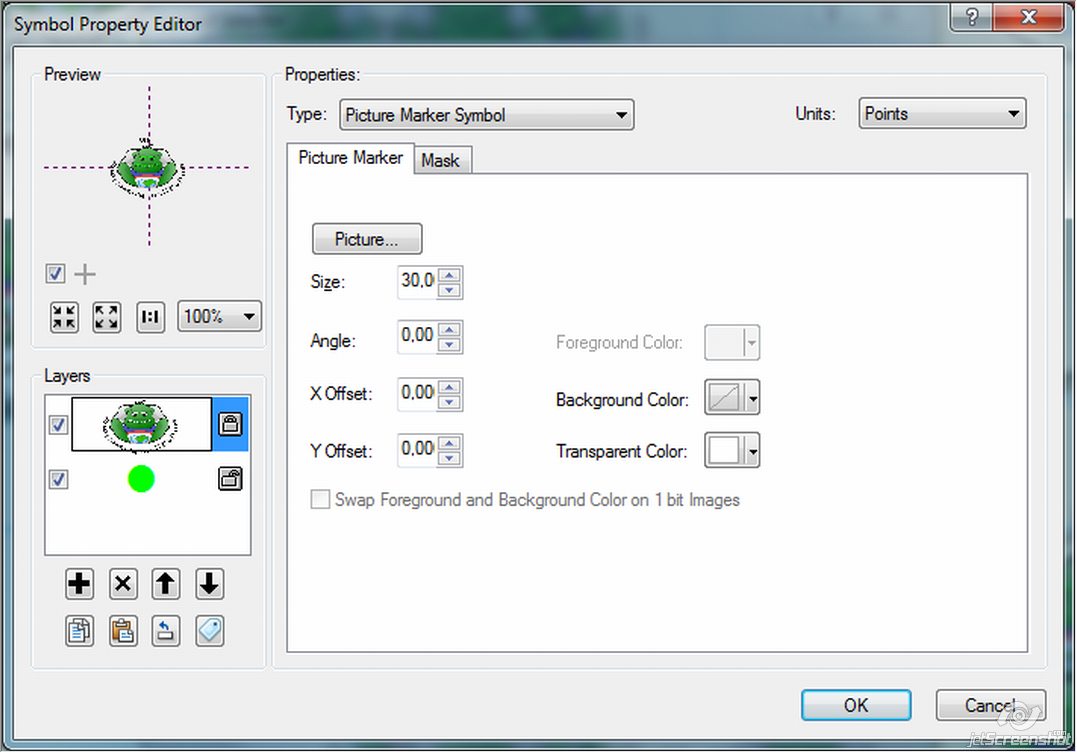Select the picture marker layer thumbnail
This screenshot has height=753, width=1077.
[x=141, y=425]
